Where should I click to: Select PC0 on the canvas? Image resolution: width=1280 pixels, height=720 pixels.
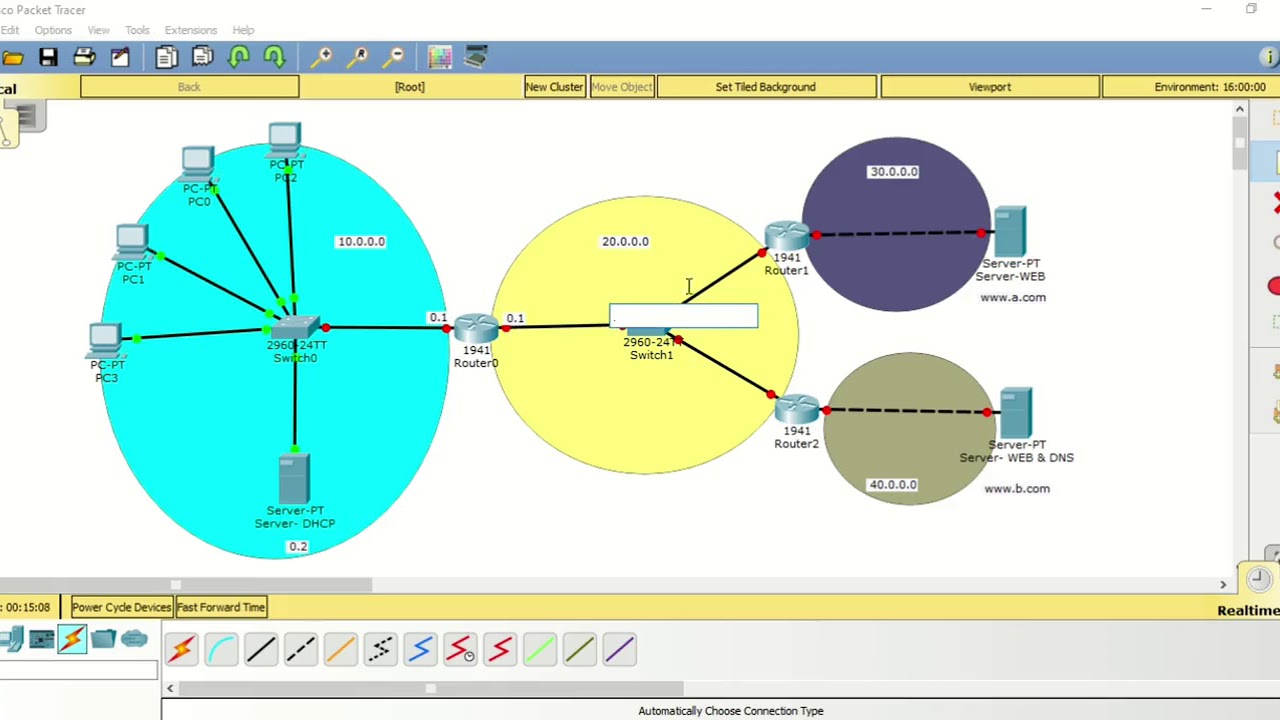tap(198, 164)
